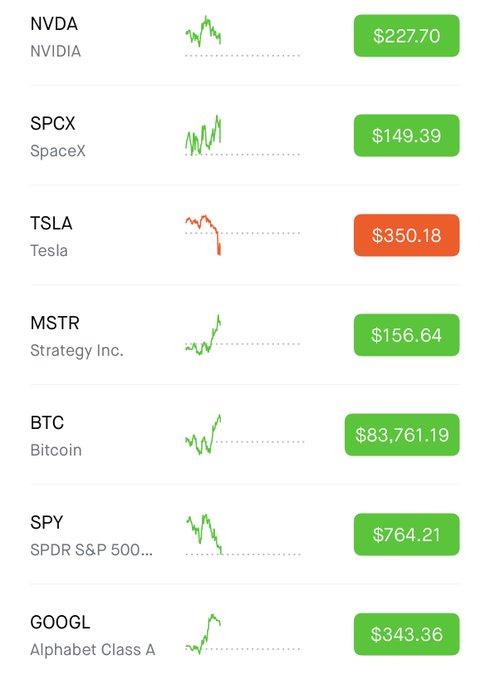Select the SPCX ticker label
This screenshot has height=680, width=490.
coord(52,124)
